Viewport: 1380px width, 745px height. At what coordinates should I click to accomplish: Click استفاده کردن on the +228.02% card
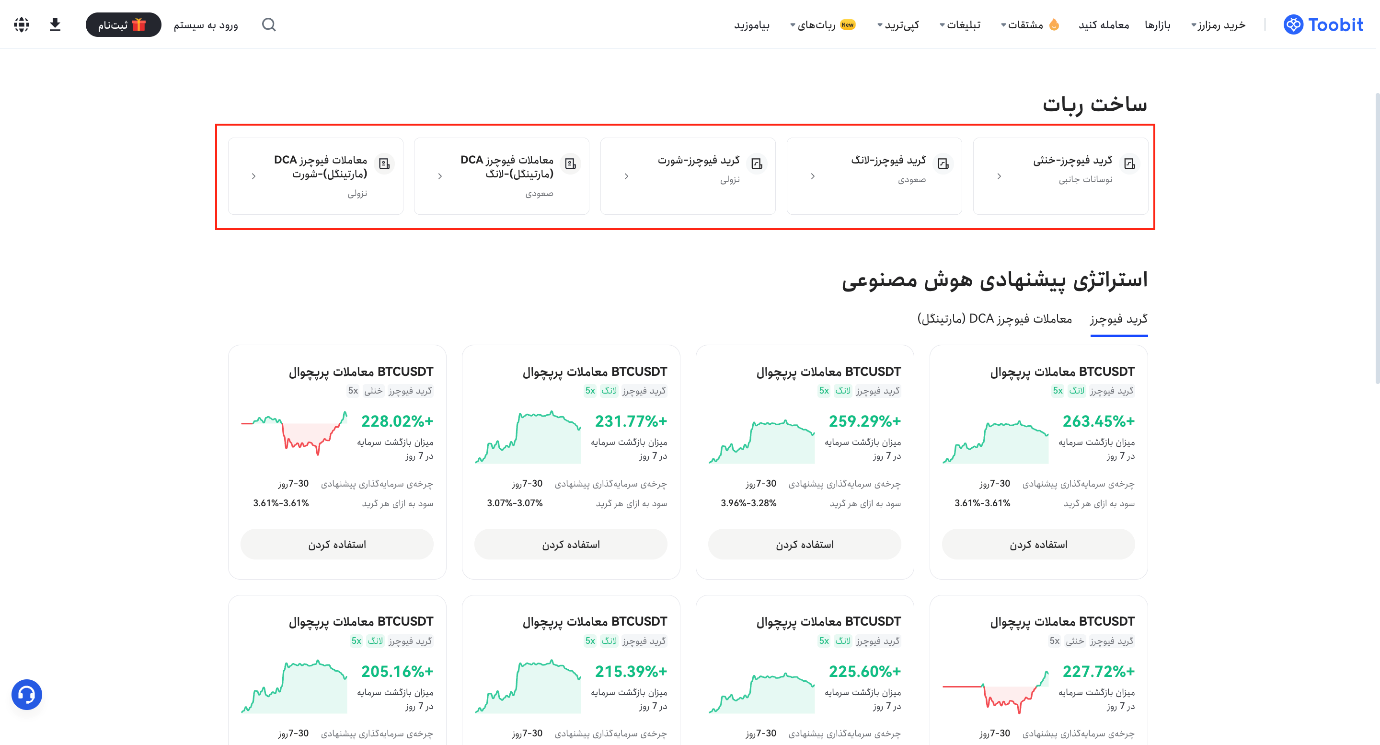tap(337, 544)
